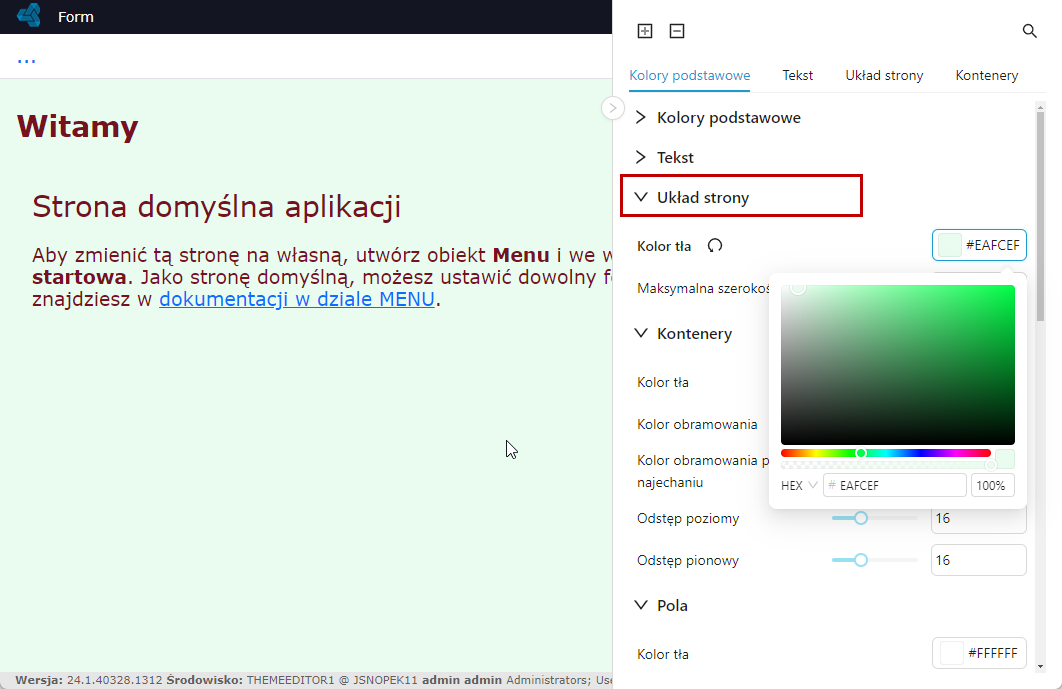The width and height of the screenshot is (1062, 689).
Task: Switch to Kolory podstawowe tab
Action: tap(689, 75)
